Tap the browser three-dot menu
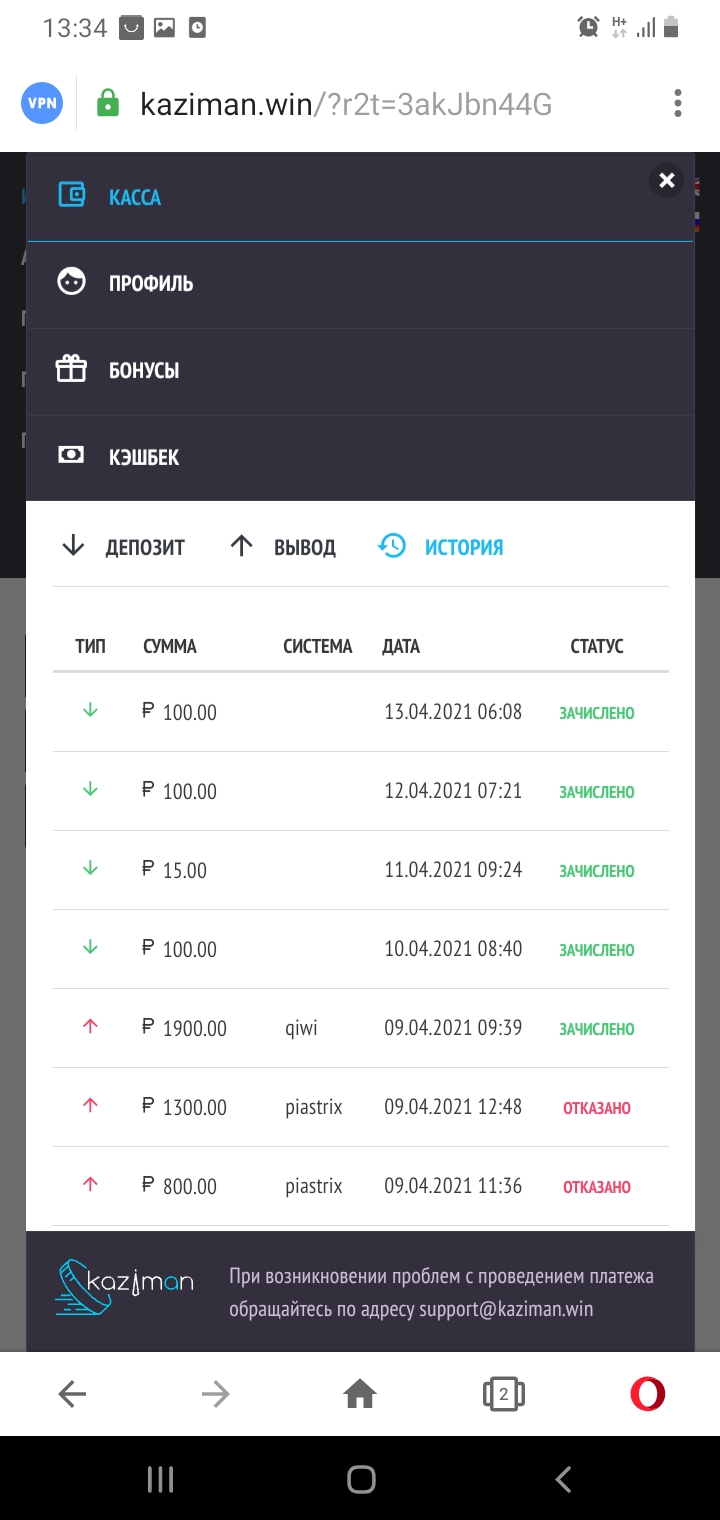This screenshot has height=1520, width=720. click(678, 103)
